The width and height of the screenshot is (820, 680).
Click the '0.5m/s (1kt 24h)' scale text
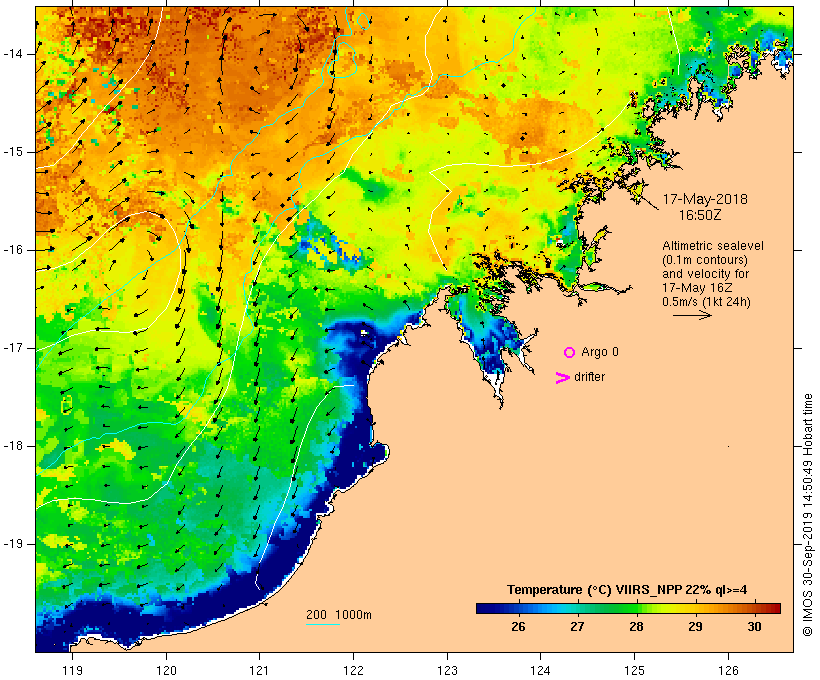pos(706,302)
